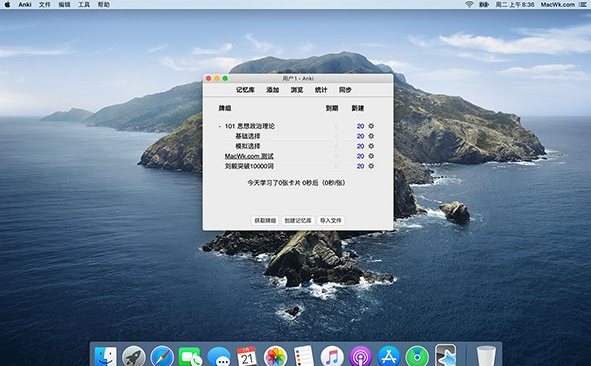Screen dimensions: 591x366
Task: Open Calendar showing 21 in Dock
Action: coord(247,356)
